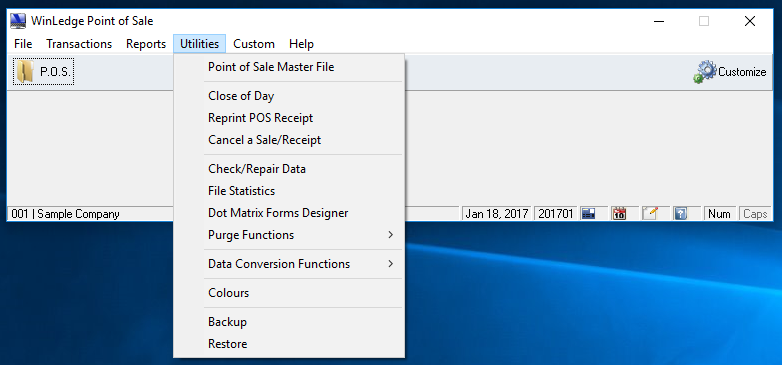Click the Jan 18, 2017 date in status bar
The image size is (782, 365).
[x=497, y=214]
